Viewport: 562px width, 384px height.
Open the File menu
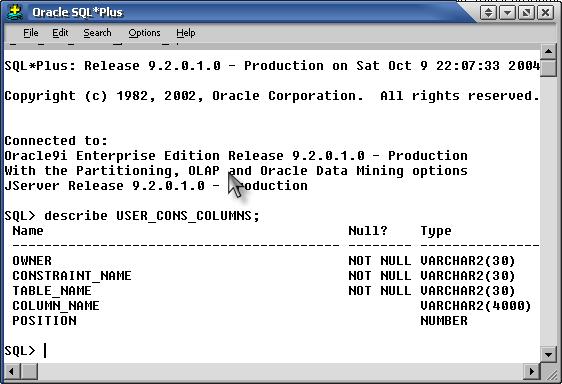pos(31,33)
